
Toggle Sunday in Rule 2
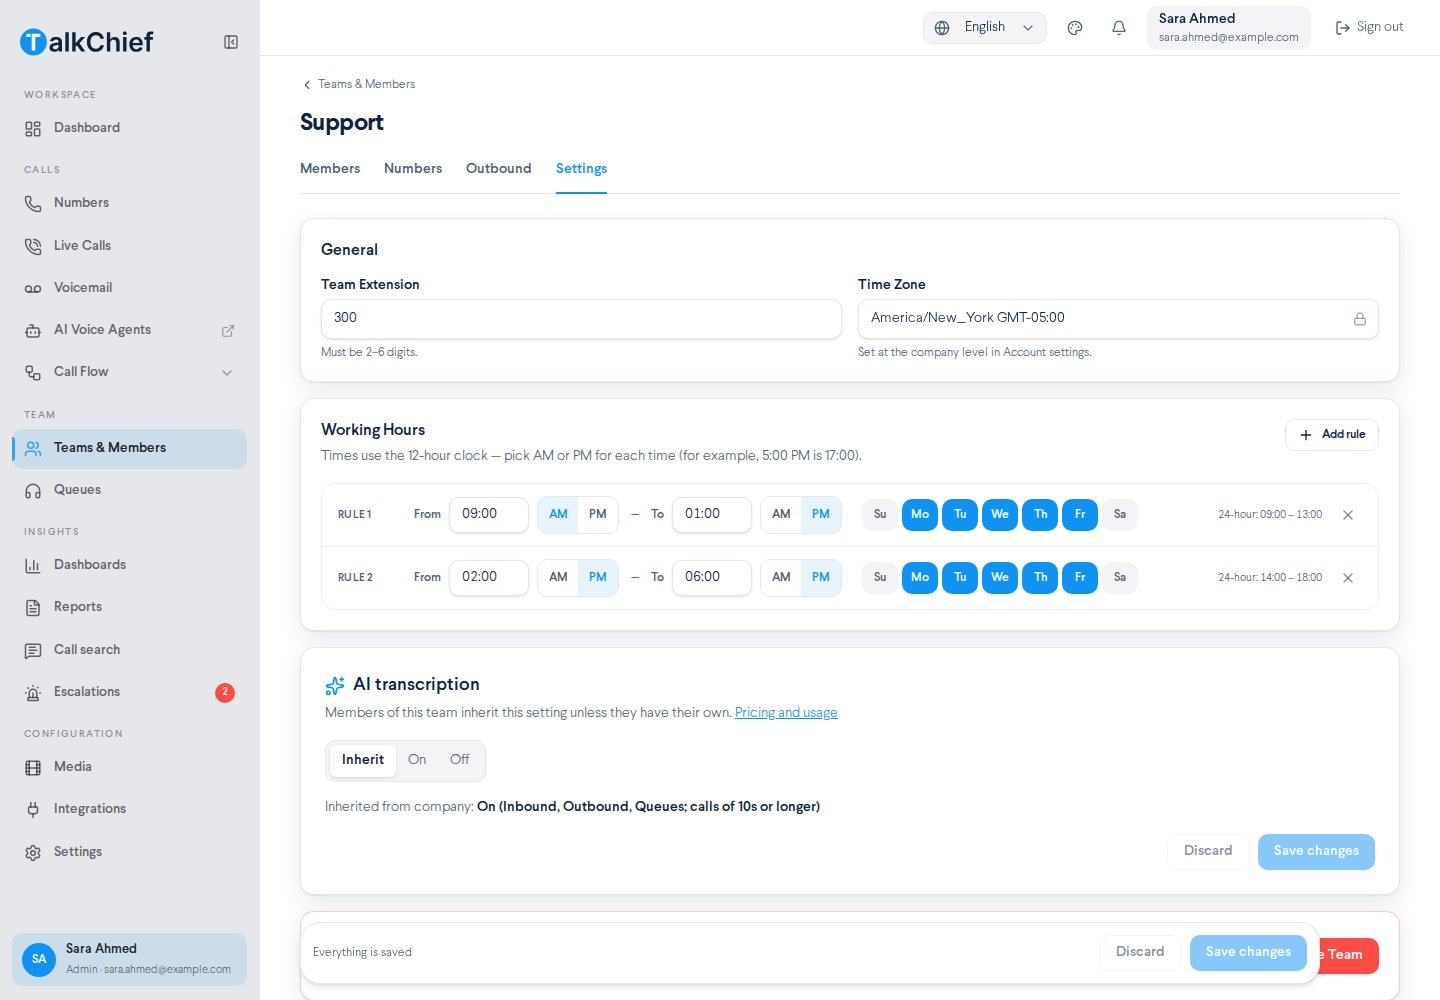click(880, 578)
